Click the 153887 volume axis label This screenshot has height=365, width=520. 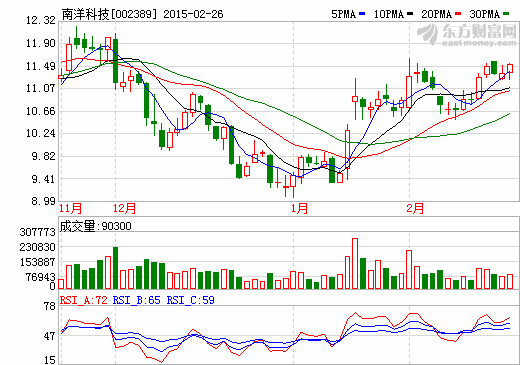[37, 262]
